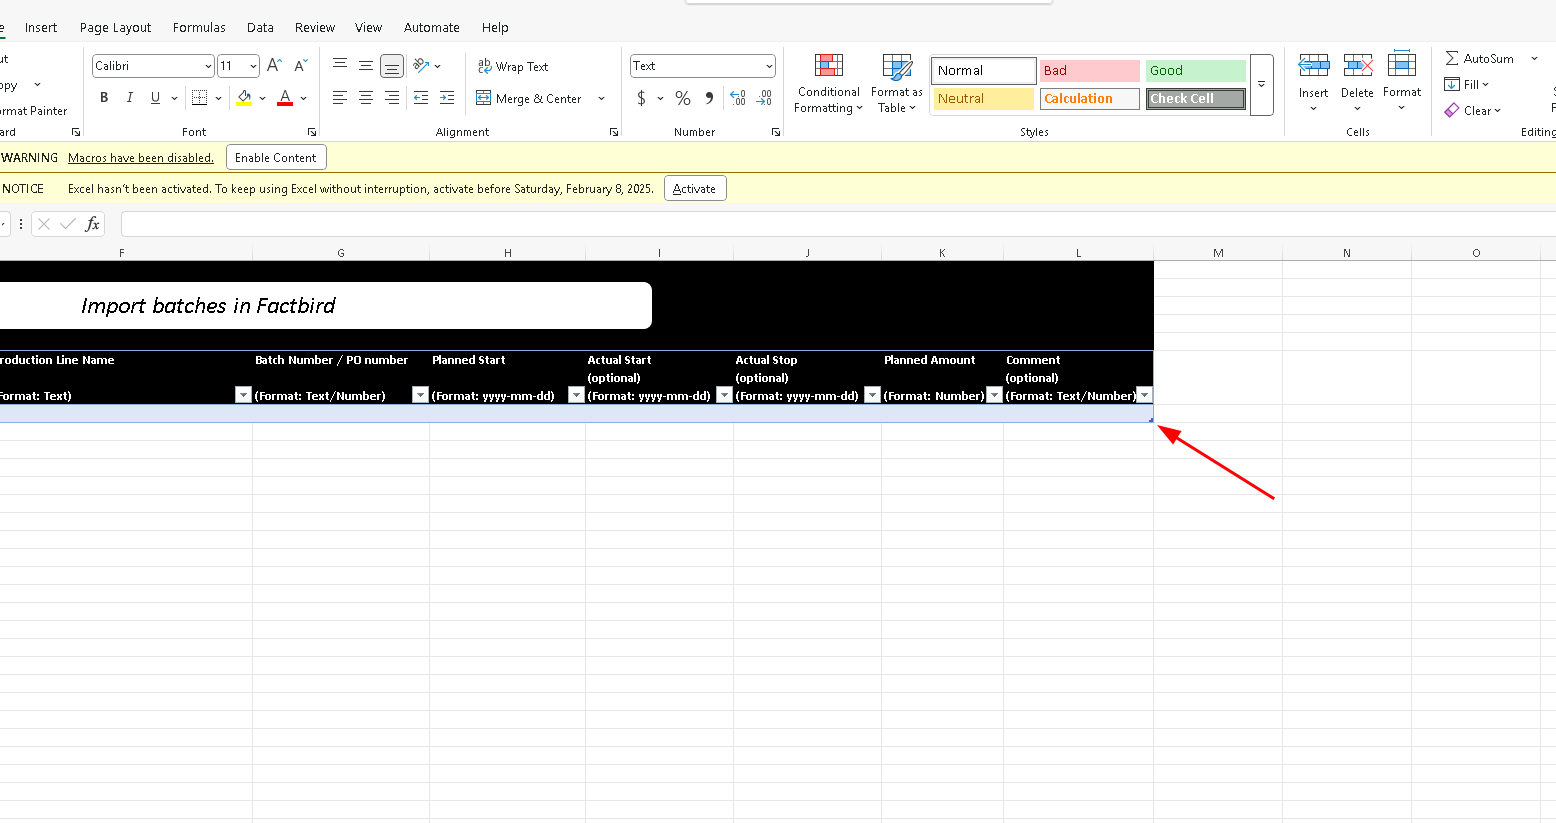Apply the Normal cell style
Image resolution: width=1556 pixels, height=823 pixels.
[984, 71]
